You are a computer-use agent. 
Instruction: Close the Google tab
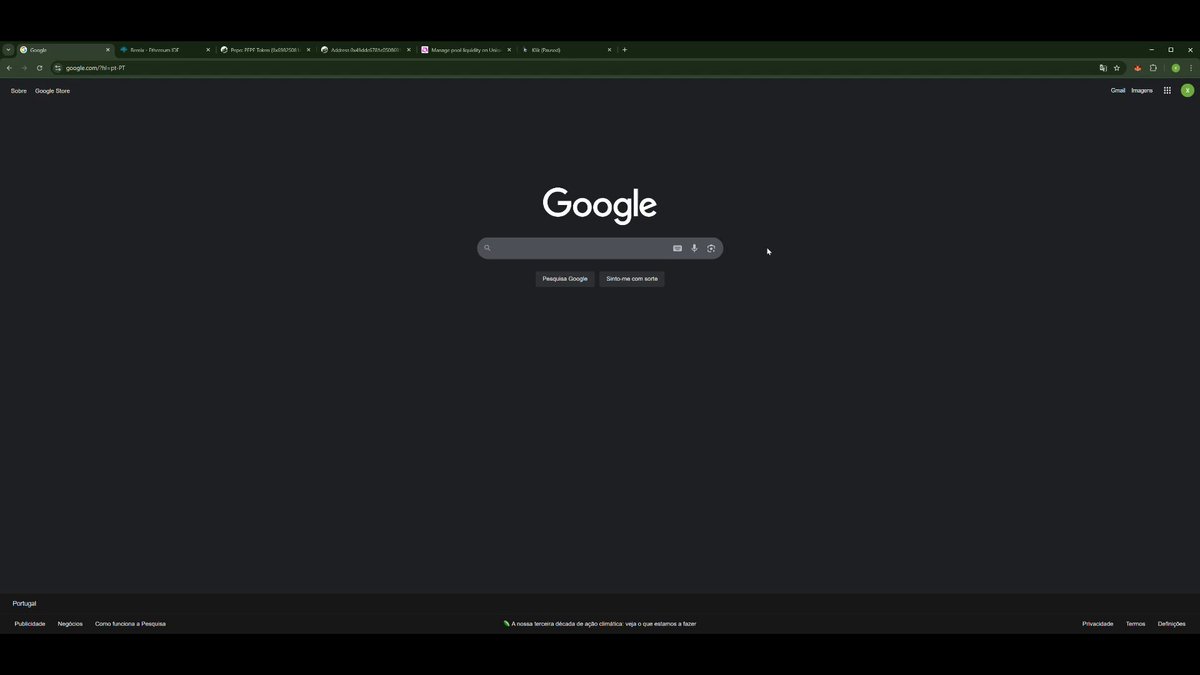click(x=108, y=49)
